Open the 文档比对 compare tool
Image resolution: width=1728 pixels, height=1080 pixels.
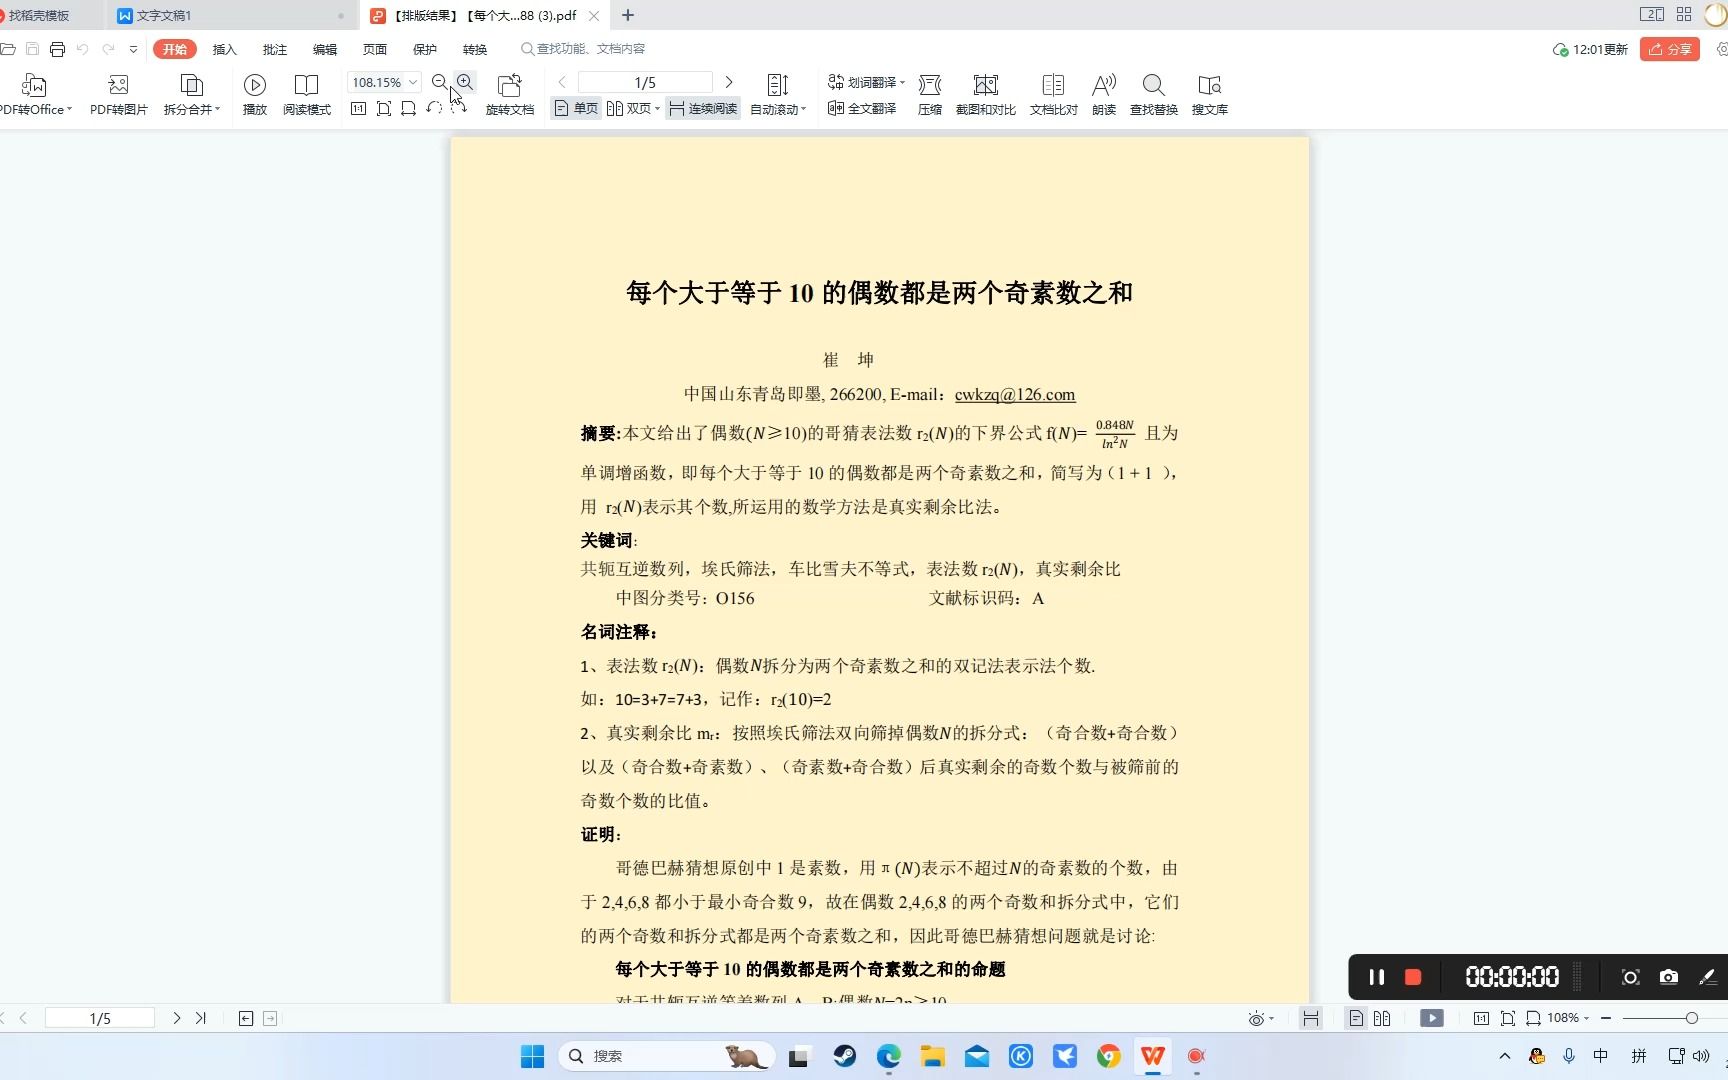1053,95
